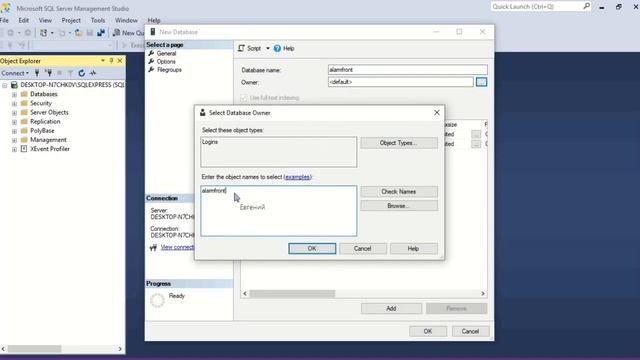Refresh the Object Explorer
The image size is (640, 360).
(x=82, y=73)
